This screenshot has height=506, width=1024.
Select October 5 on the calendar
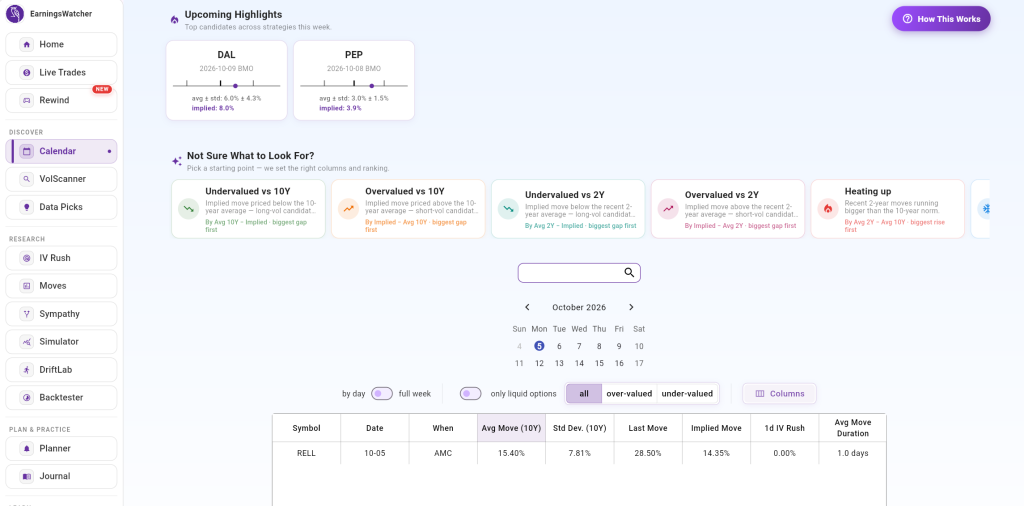539,346
